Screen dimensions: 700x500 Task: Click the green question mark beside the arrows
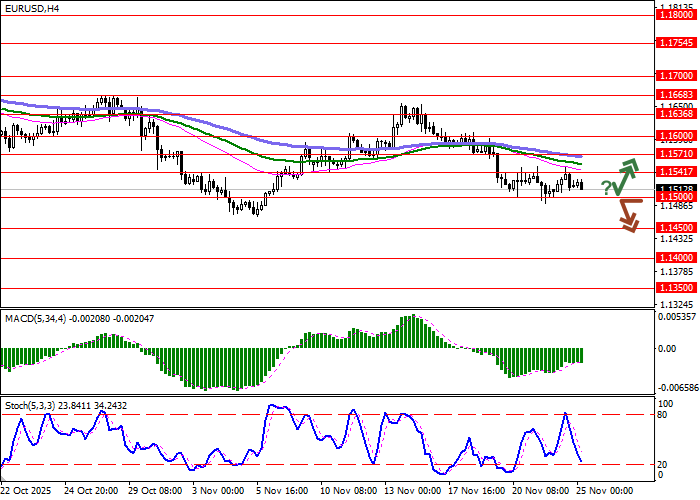tap(606, 188)
